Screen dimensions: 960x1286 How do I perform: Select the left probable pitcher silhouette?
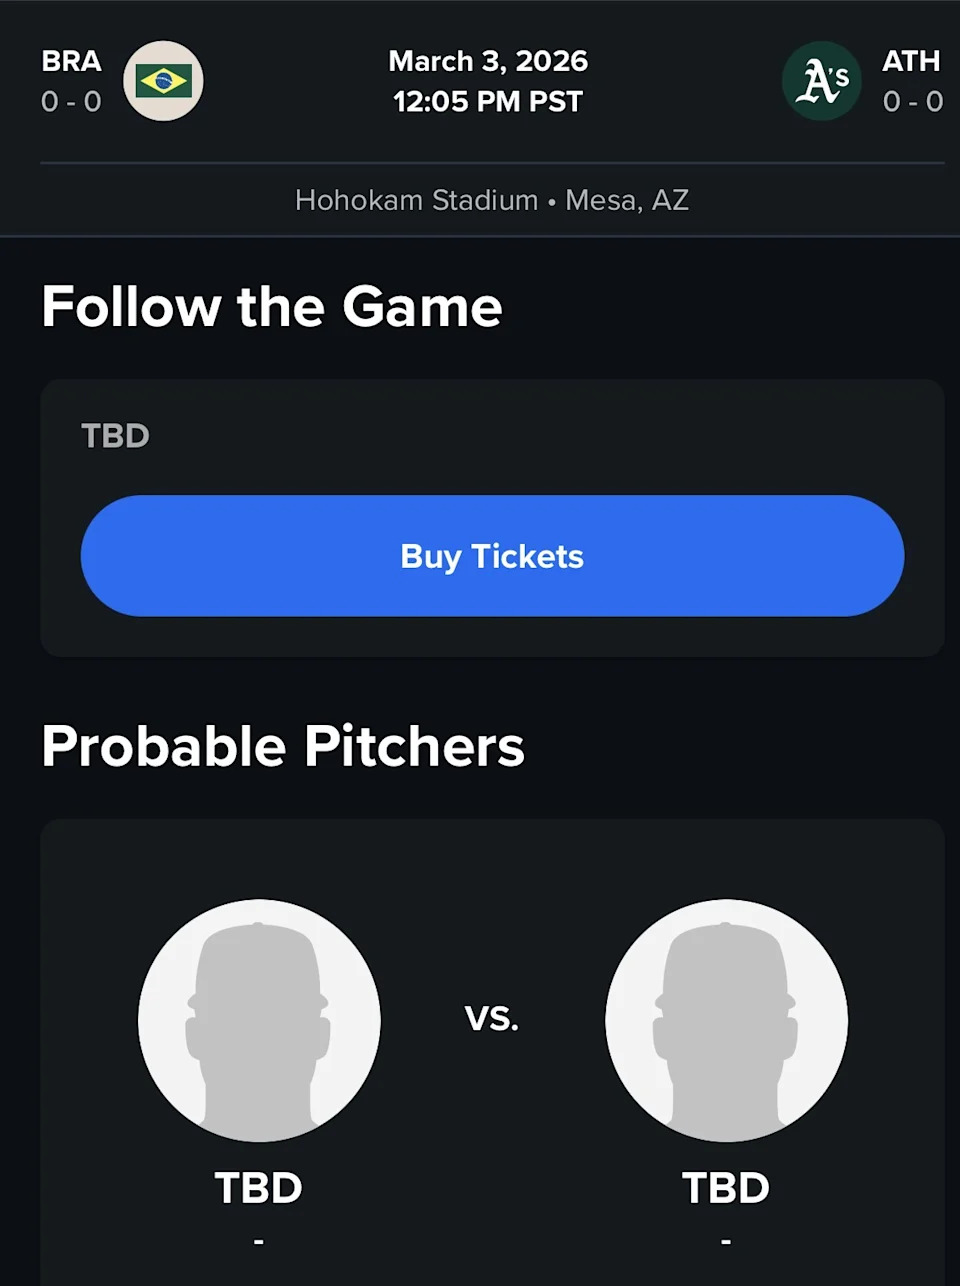[259, 1020]
